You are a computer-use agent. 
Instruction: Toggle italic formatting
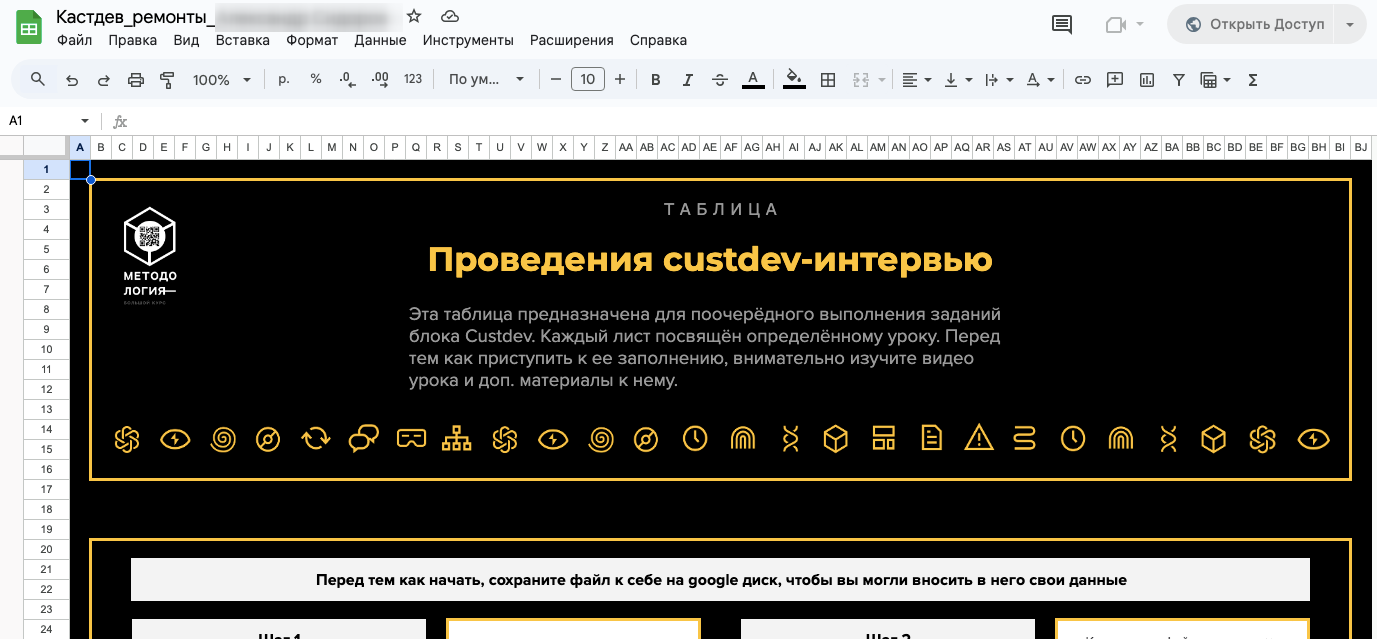click(x=687, y=80)
